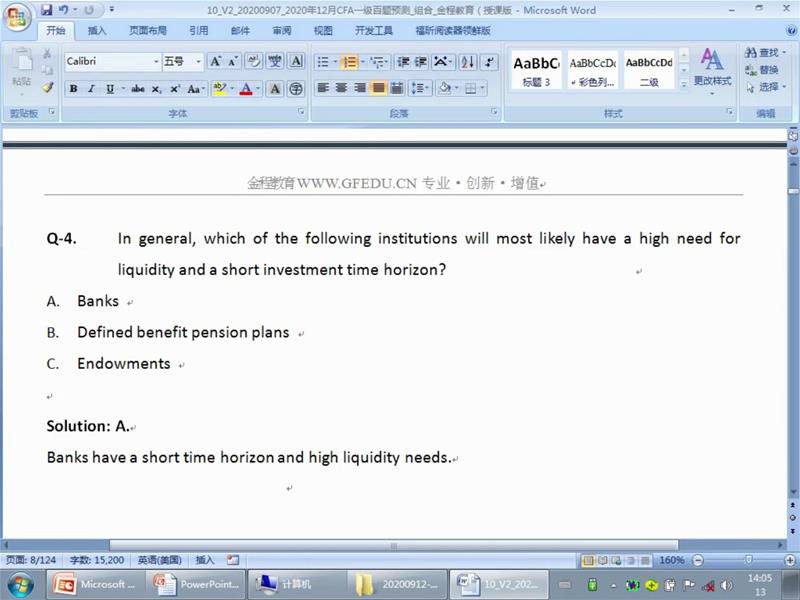Open the font size dropdown showing 五号
800x600 pixels.
click(182, 62)
